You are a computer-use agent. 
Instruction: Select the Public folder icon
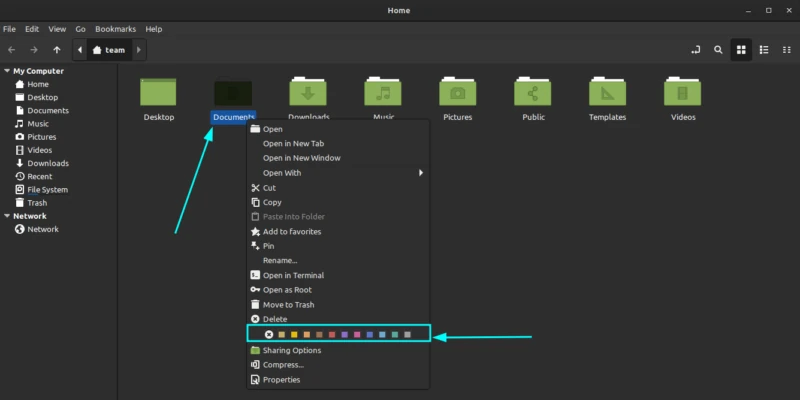[533, 92]
